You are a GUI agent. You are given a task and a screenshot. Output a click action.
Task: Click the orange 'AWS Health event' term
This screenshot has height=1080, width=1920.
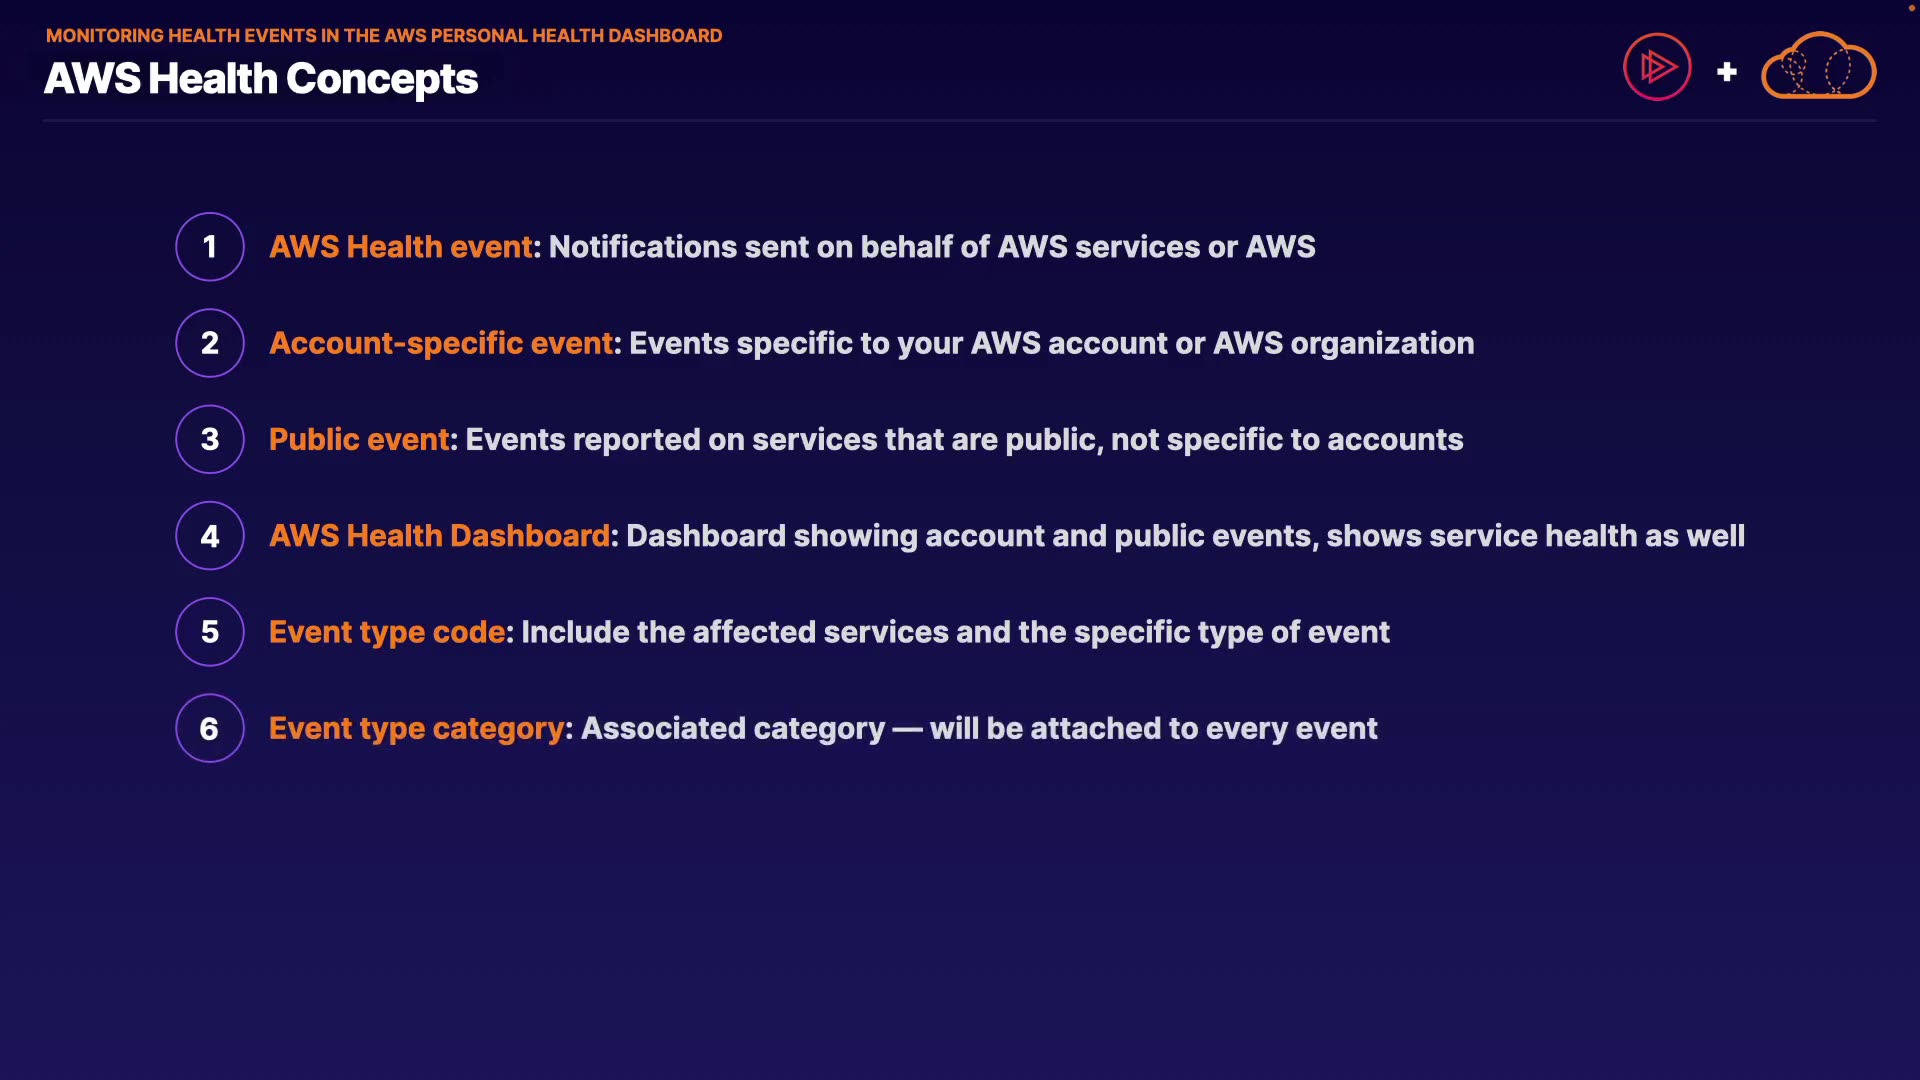tap(401, 247)
